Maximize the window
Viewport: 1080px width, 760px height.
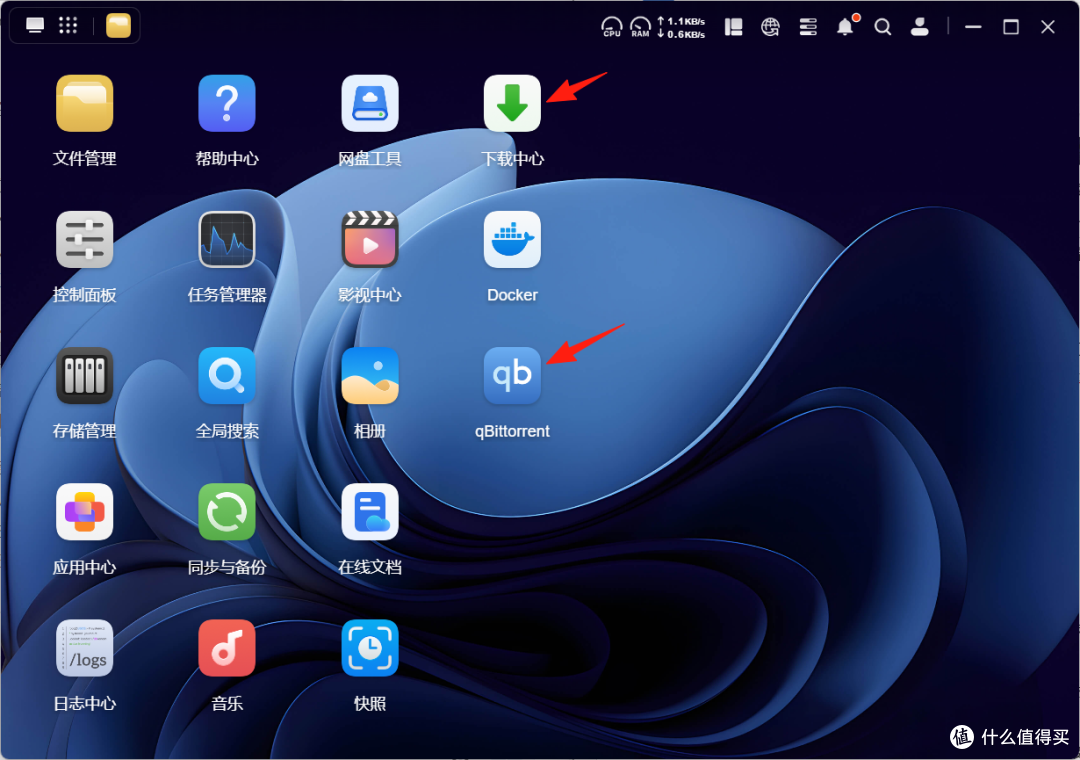coord(1010,27)
